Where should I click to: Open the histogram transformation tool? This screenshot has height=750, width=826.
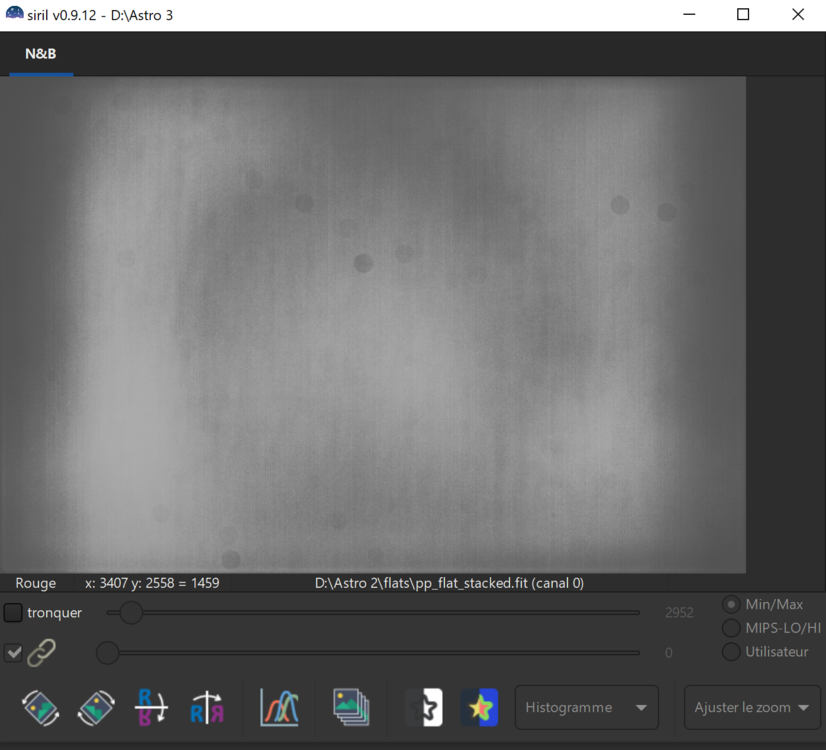(x=279, y=707)
